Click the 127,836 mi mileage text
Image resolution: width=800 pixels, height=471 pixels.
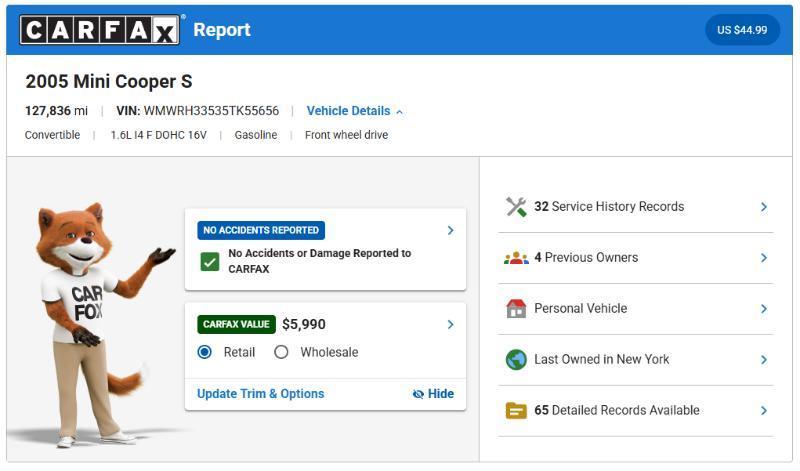point(56,111)
